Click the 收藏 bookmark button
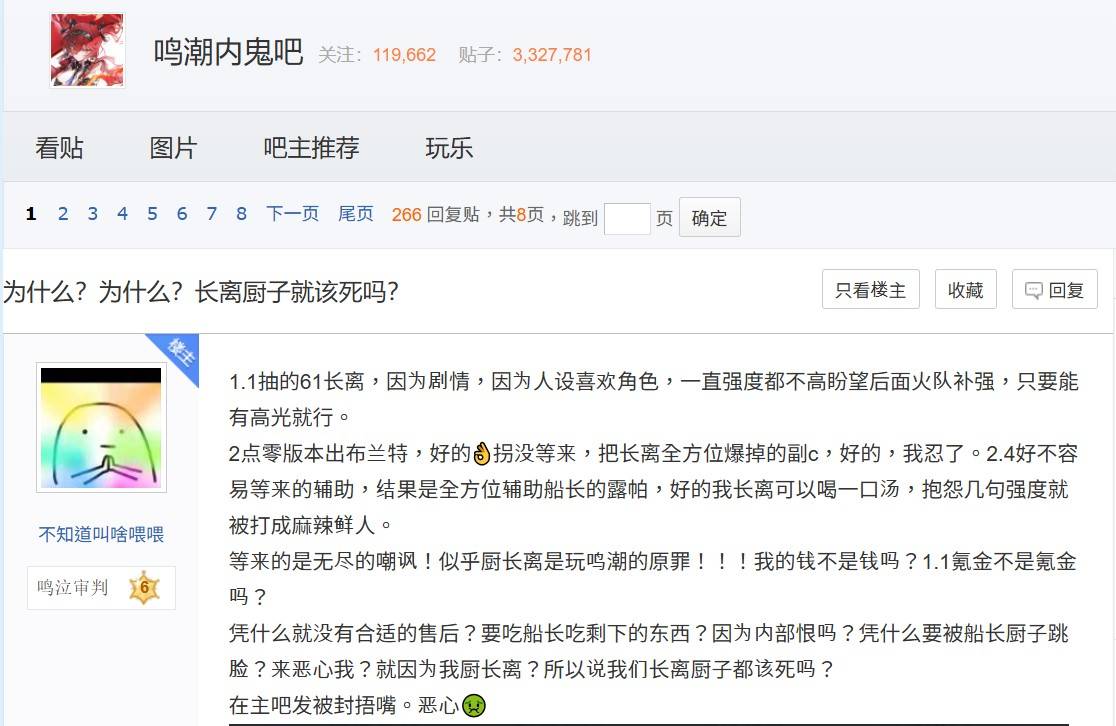This screenshot has height=726, width=1116. pyautogui.click(x=965, y=290)
